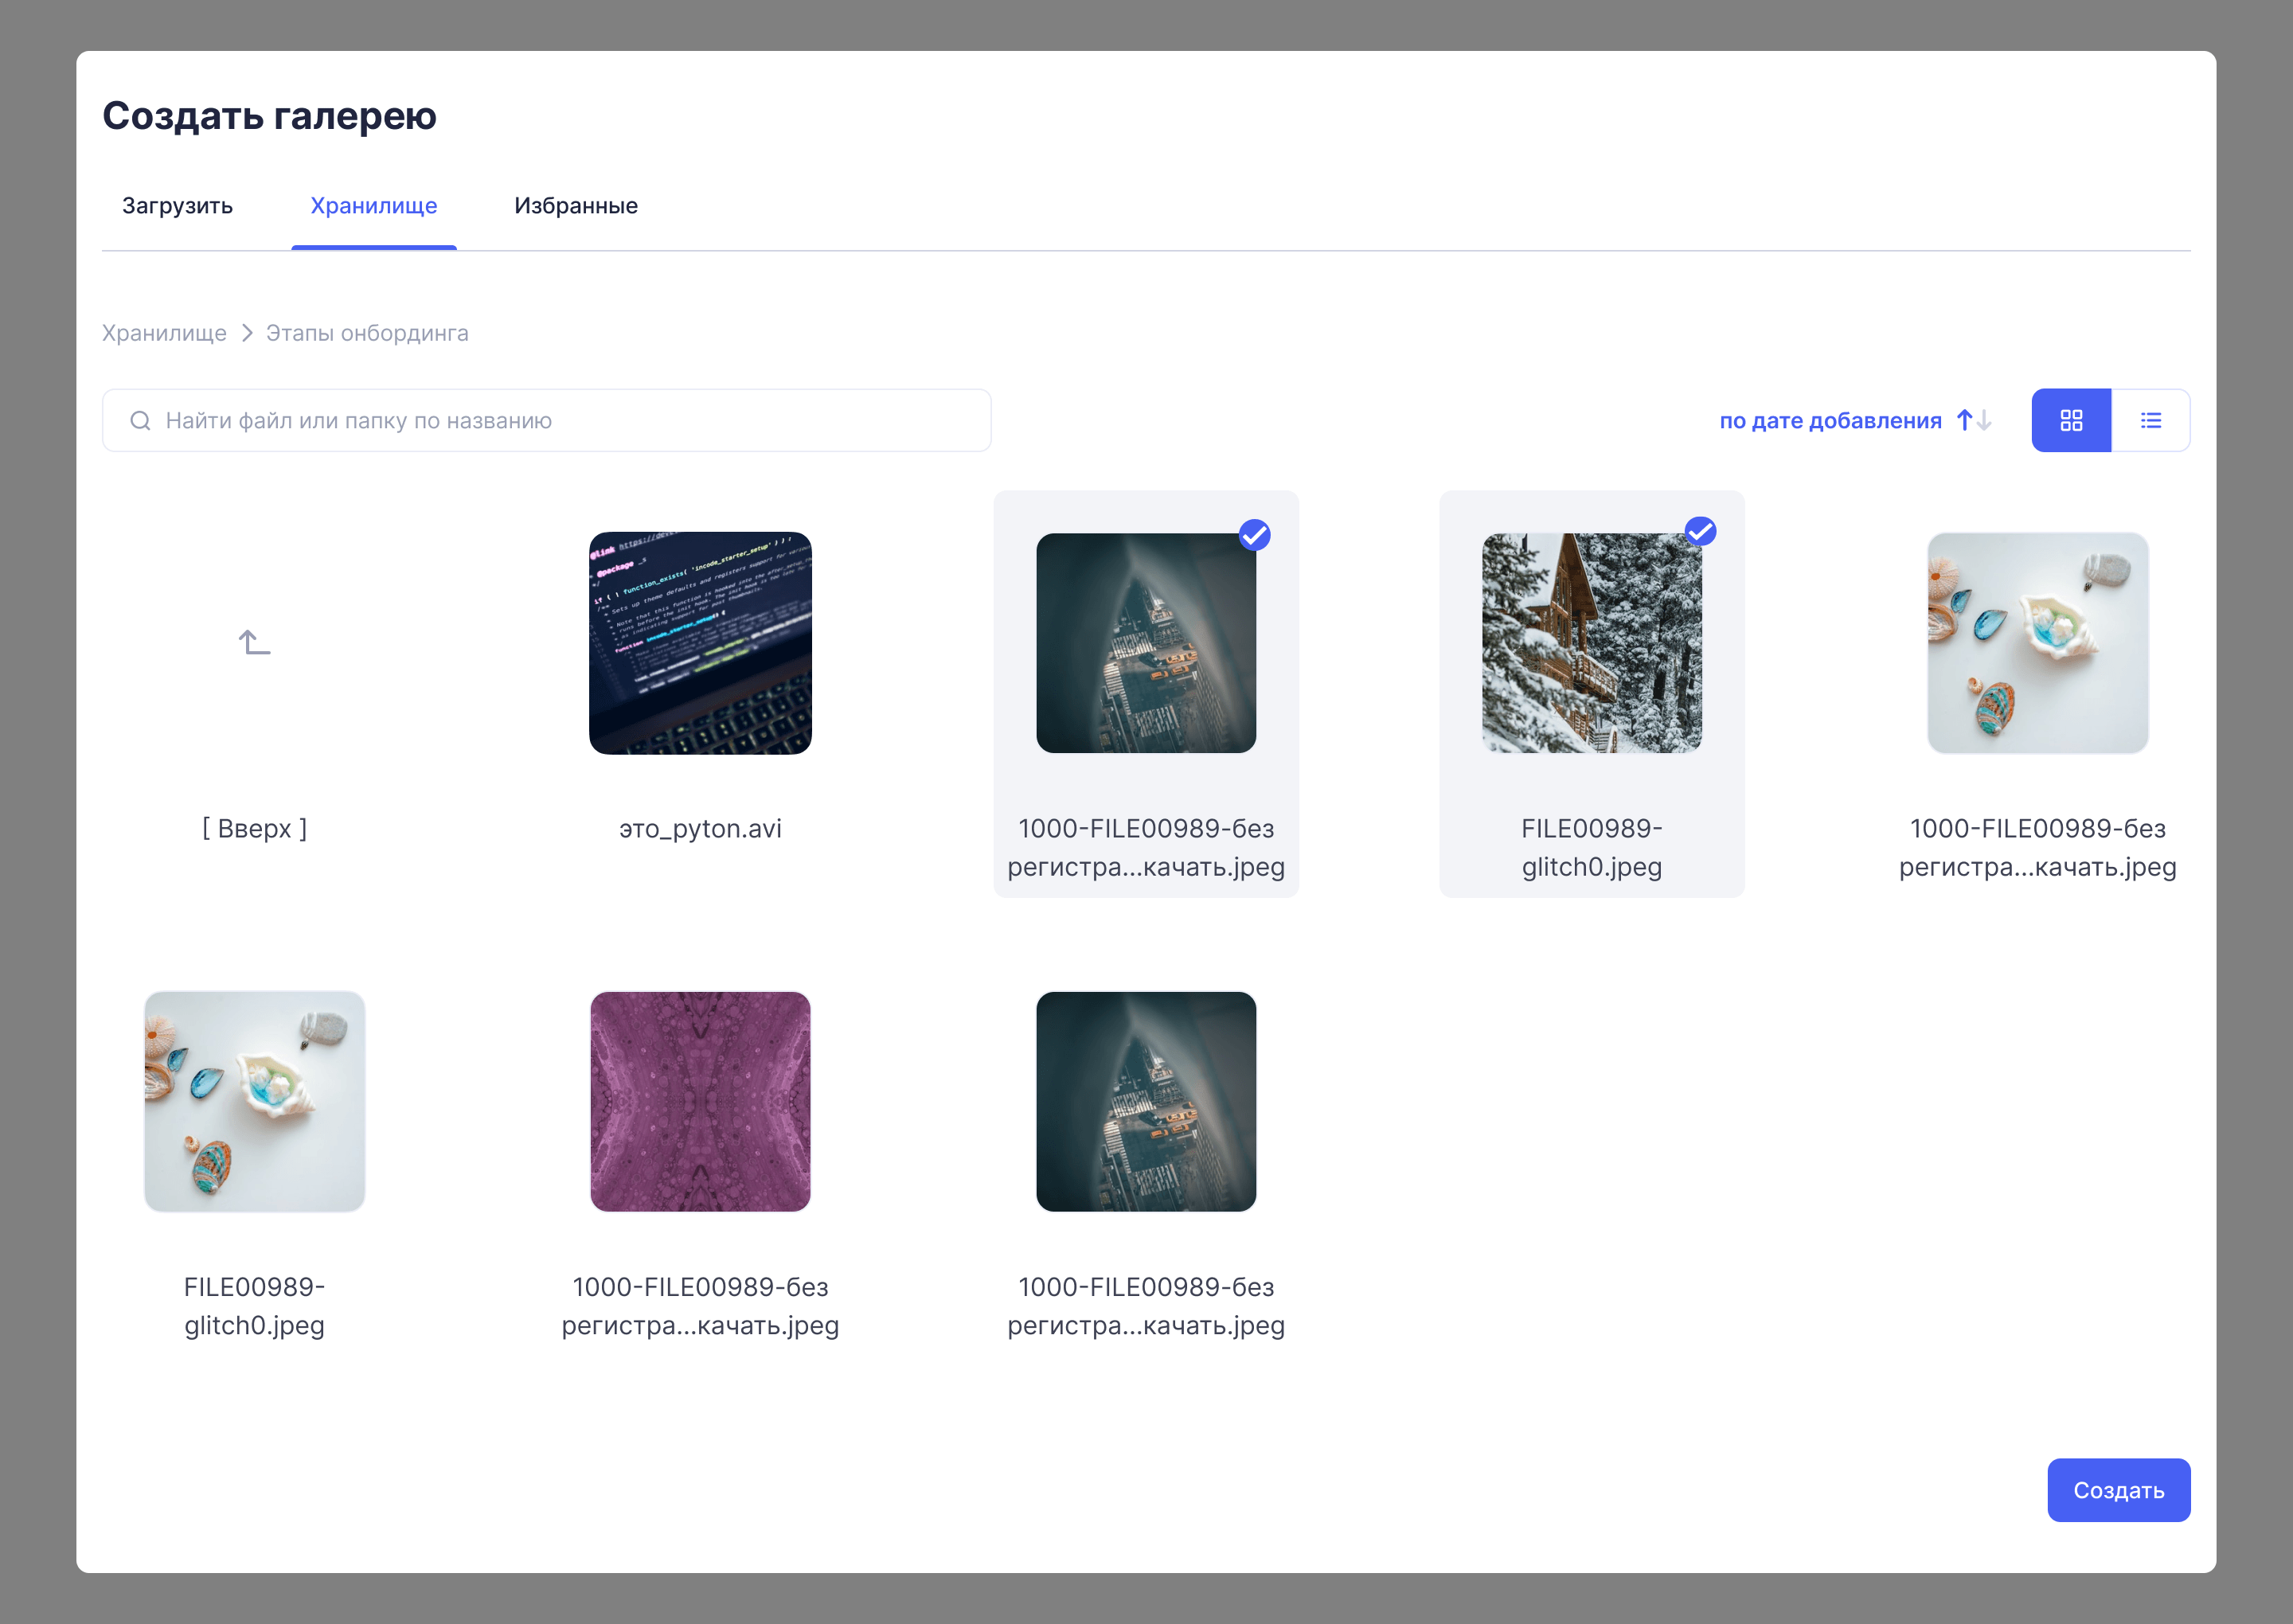Click the up-arrow folder icon

pyautogui.click(x=254, y=642)
